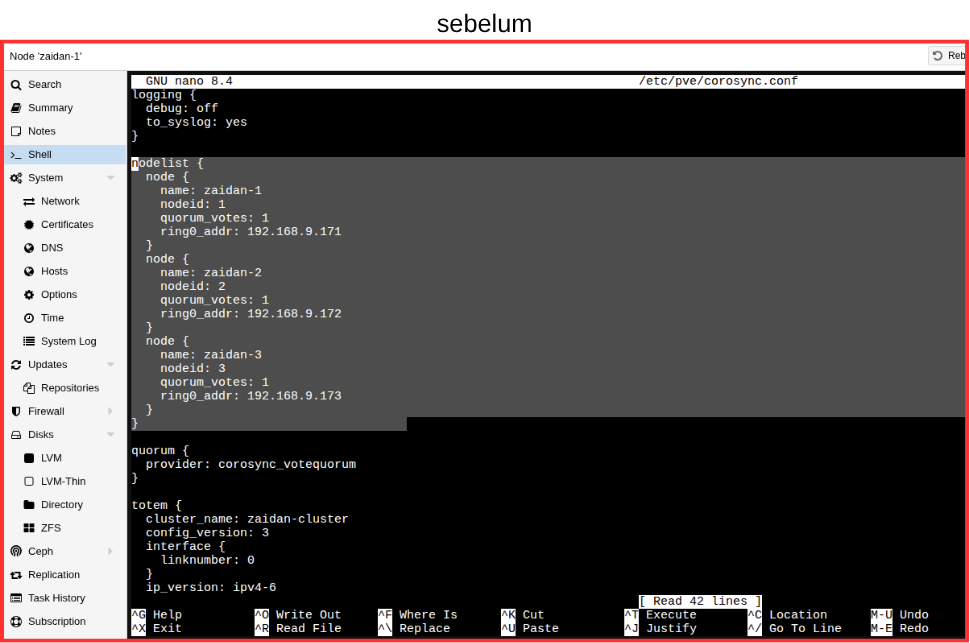The image size is (970, 643).
Task: Click the Notes icon in sidebar
Action: [x=16, y=131]
